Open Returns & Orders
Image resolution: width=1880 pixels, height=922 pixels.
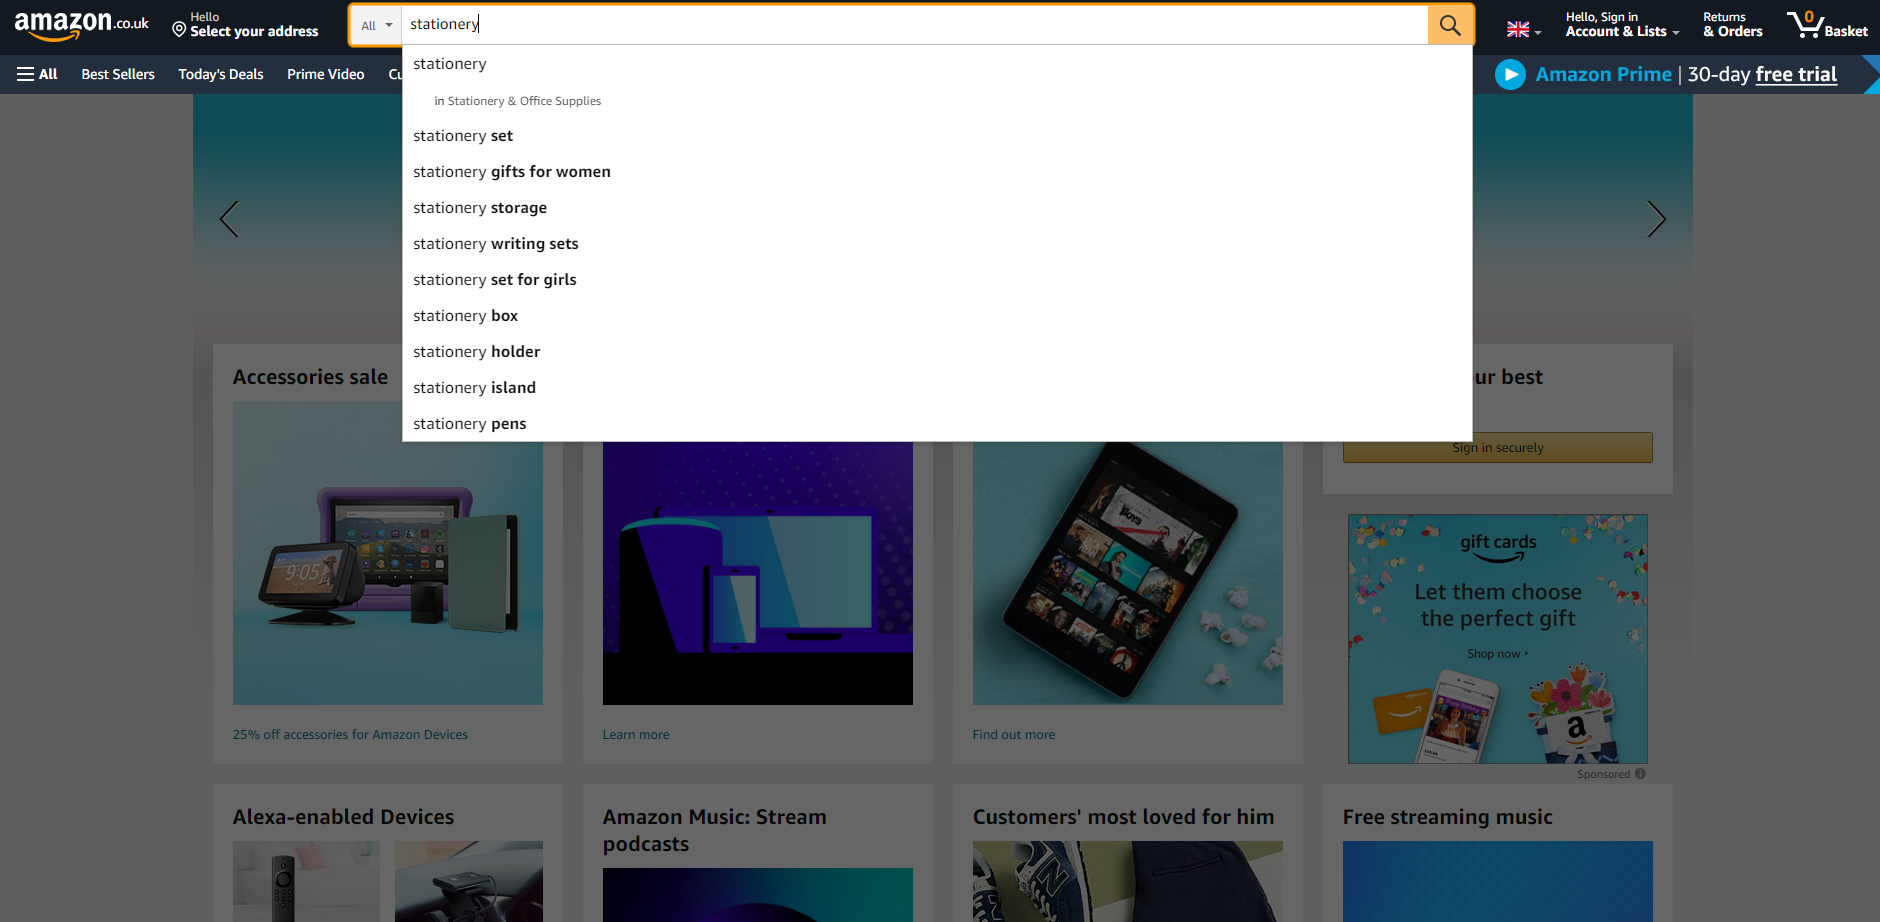[x=1733, y=25]
